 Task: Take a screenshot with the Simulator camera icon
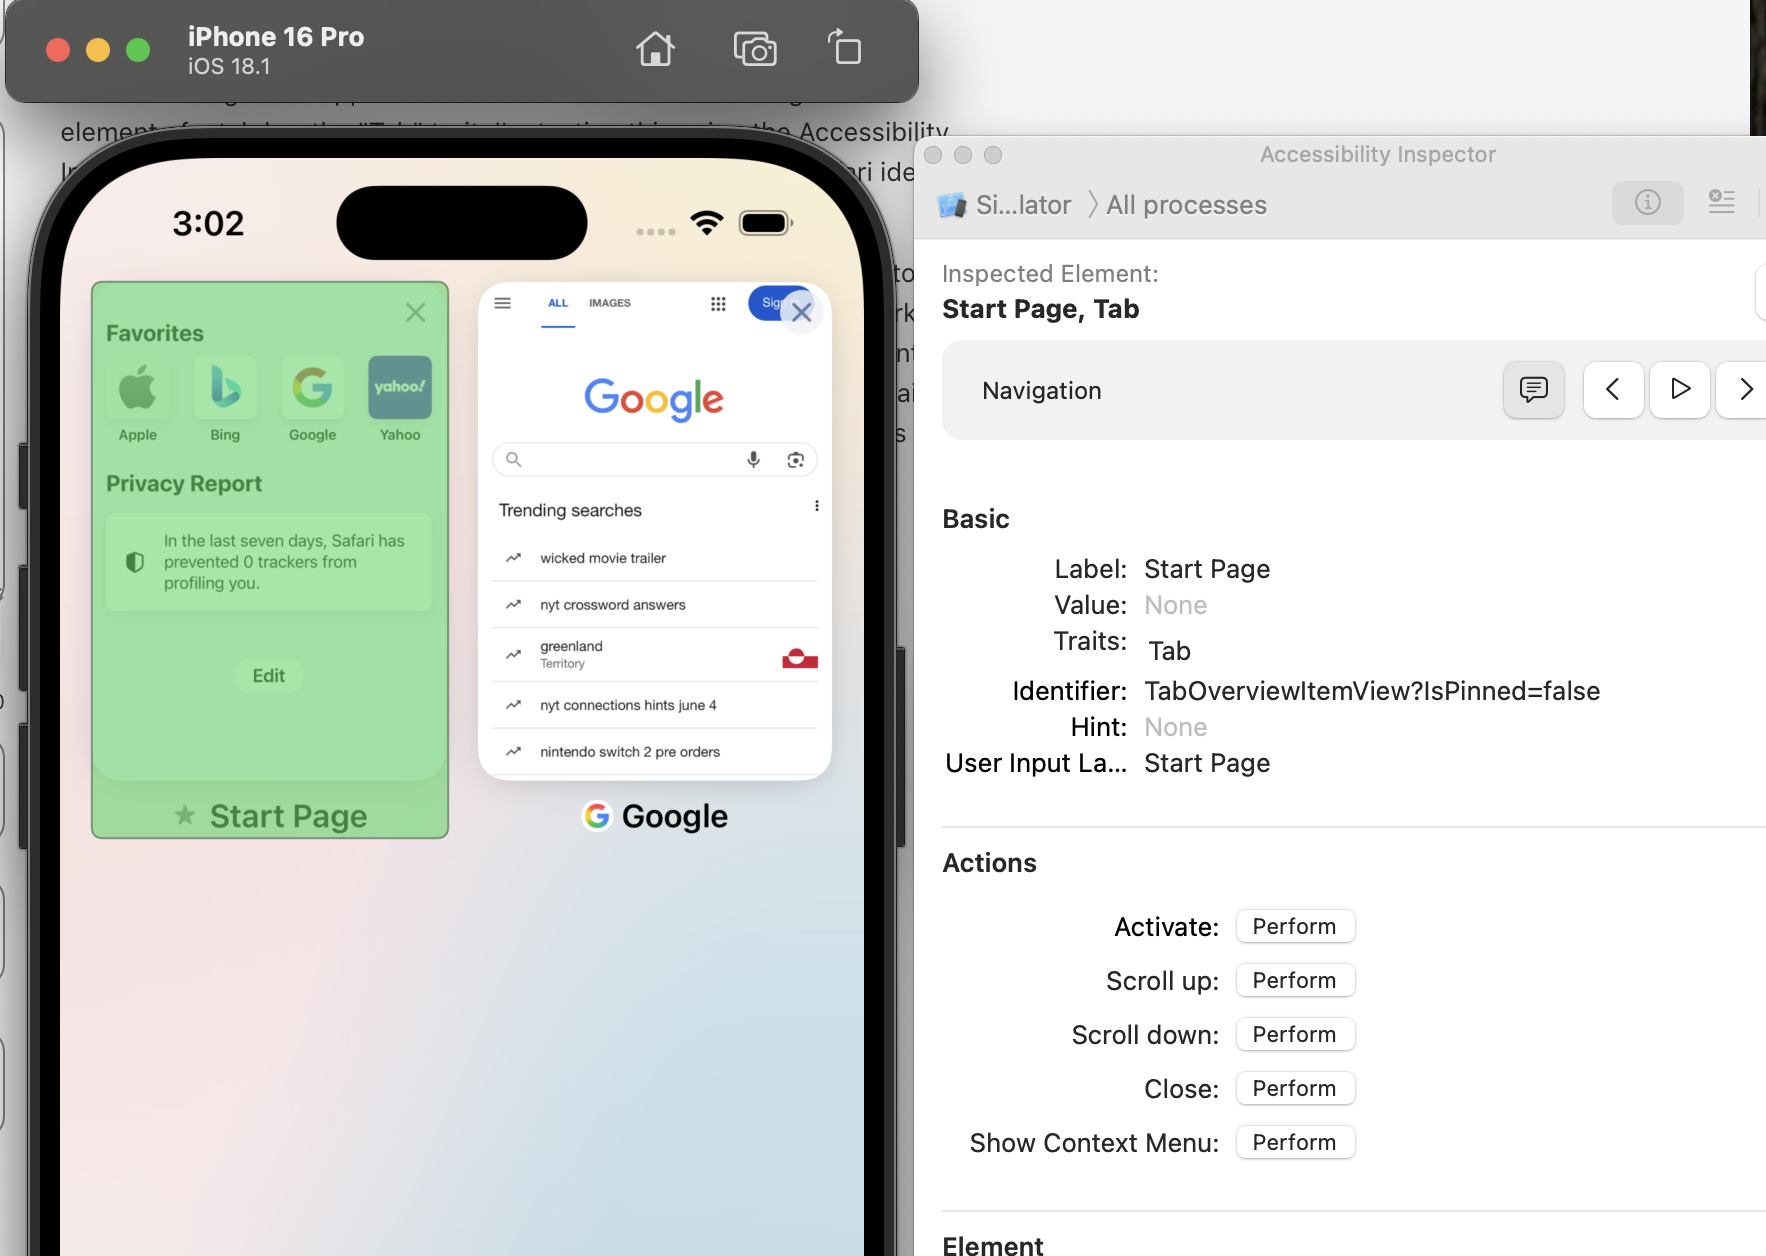tap(755, 49)
